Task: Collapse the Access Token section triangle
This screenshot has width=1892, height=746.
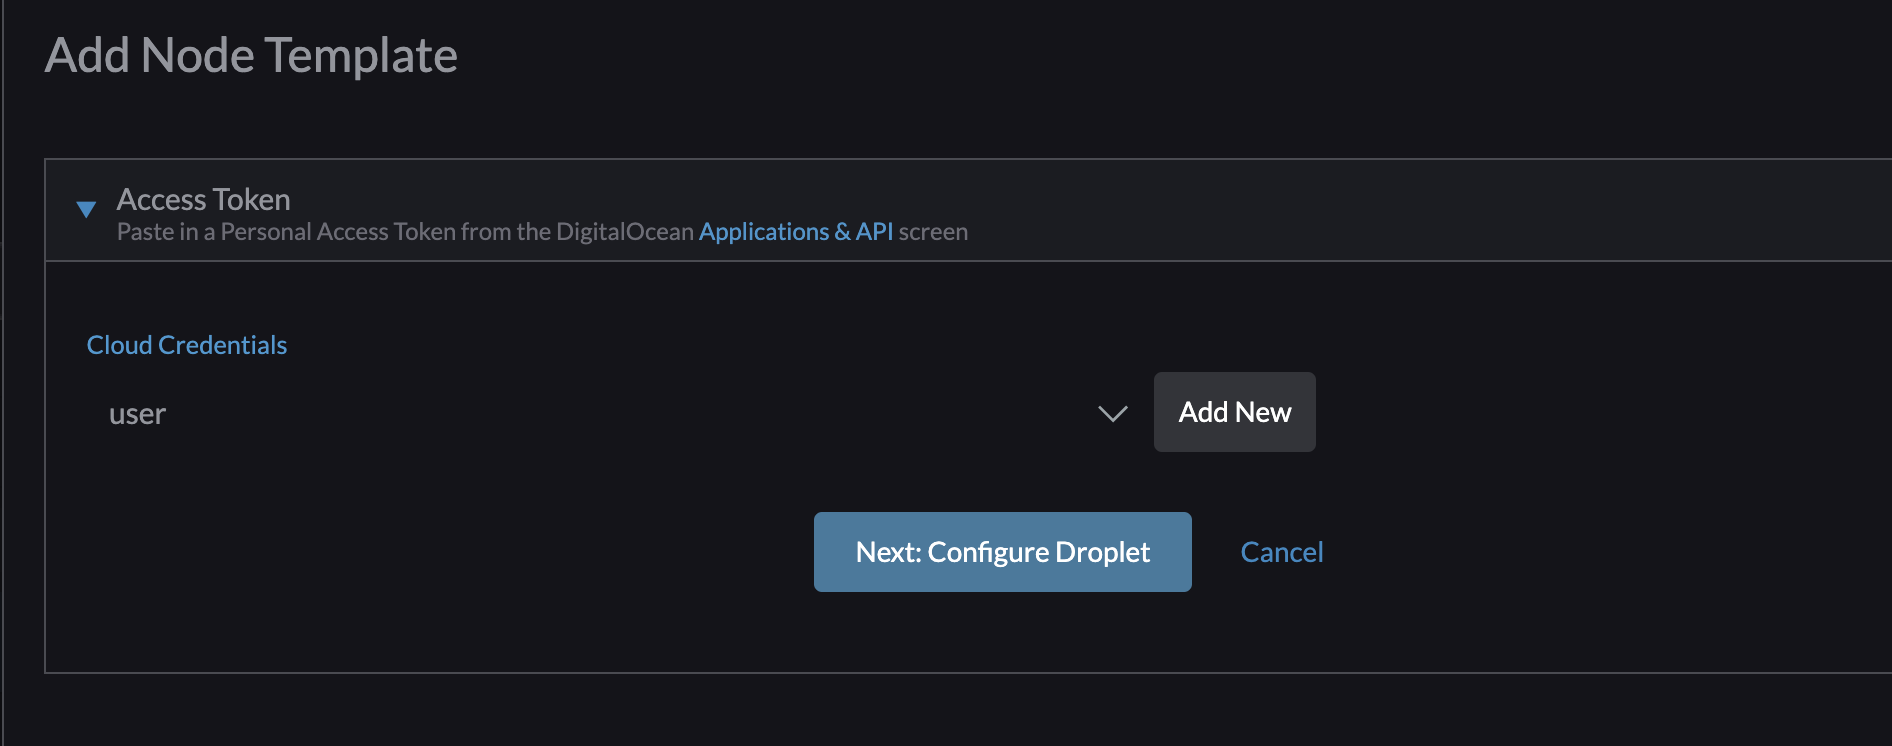Action: [x=86, y=209]
